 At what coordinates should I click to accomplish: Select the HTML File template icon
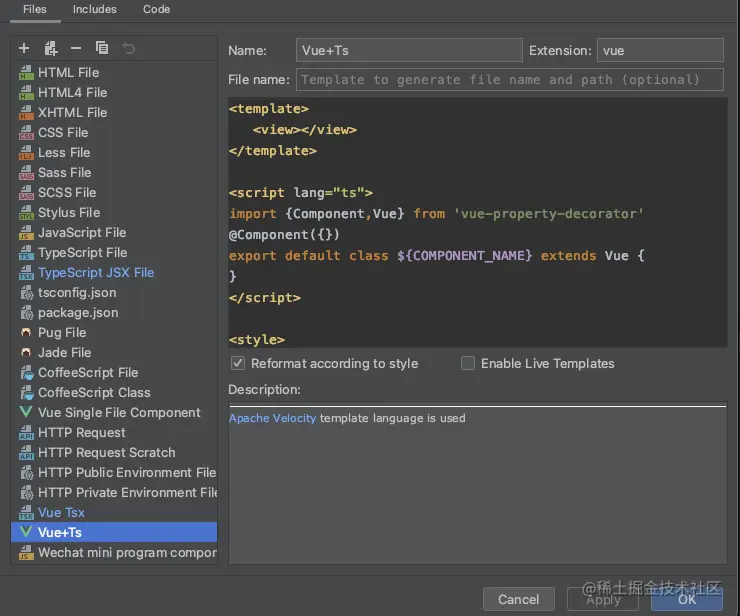point(26,73)
